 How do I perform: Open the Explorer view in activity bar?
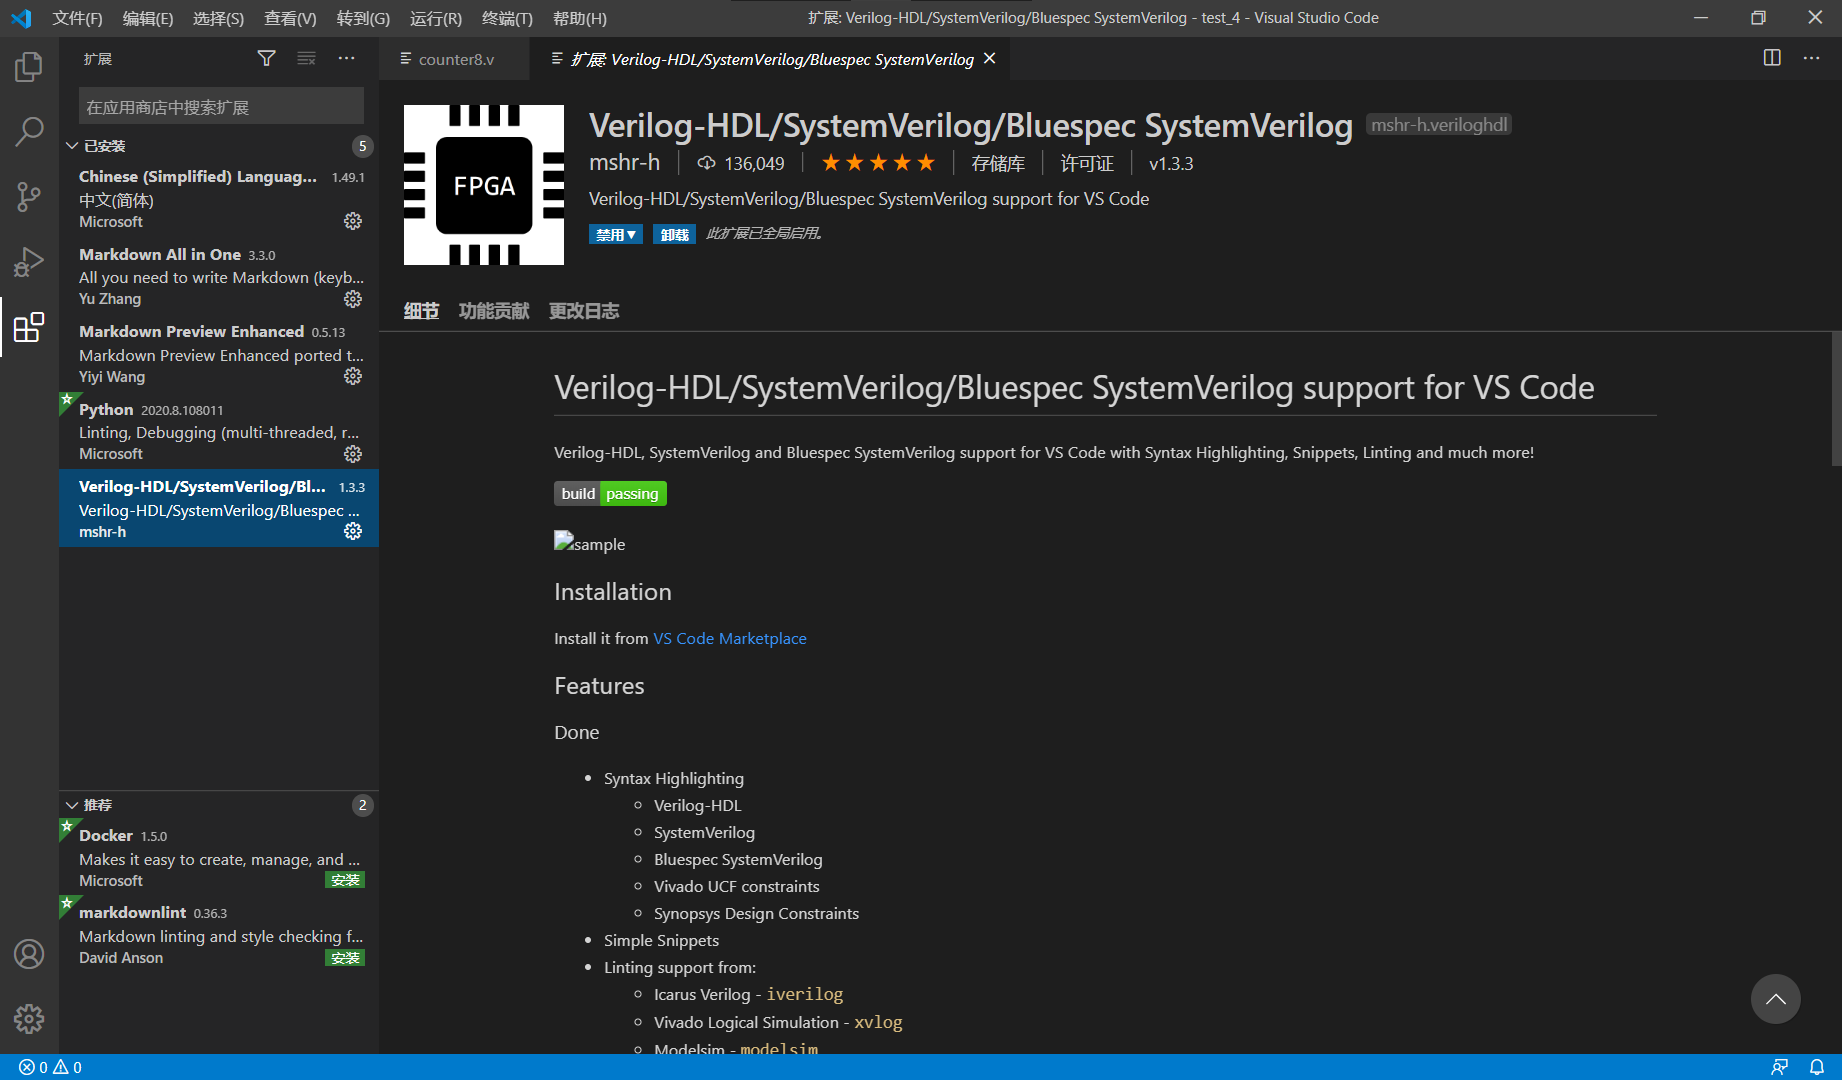click(29, 67)
